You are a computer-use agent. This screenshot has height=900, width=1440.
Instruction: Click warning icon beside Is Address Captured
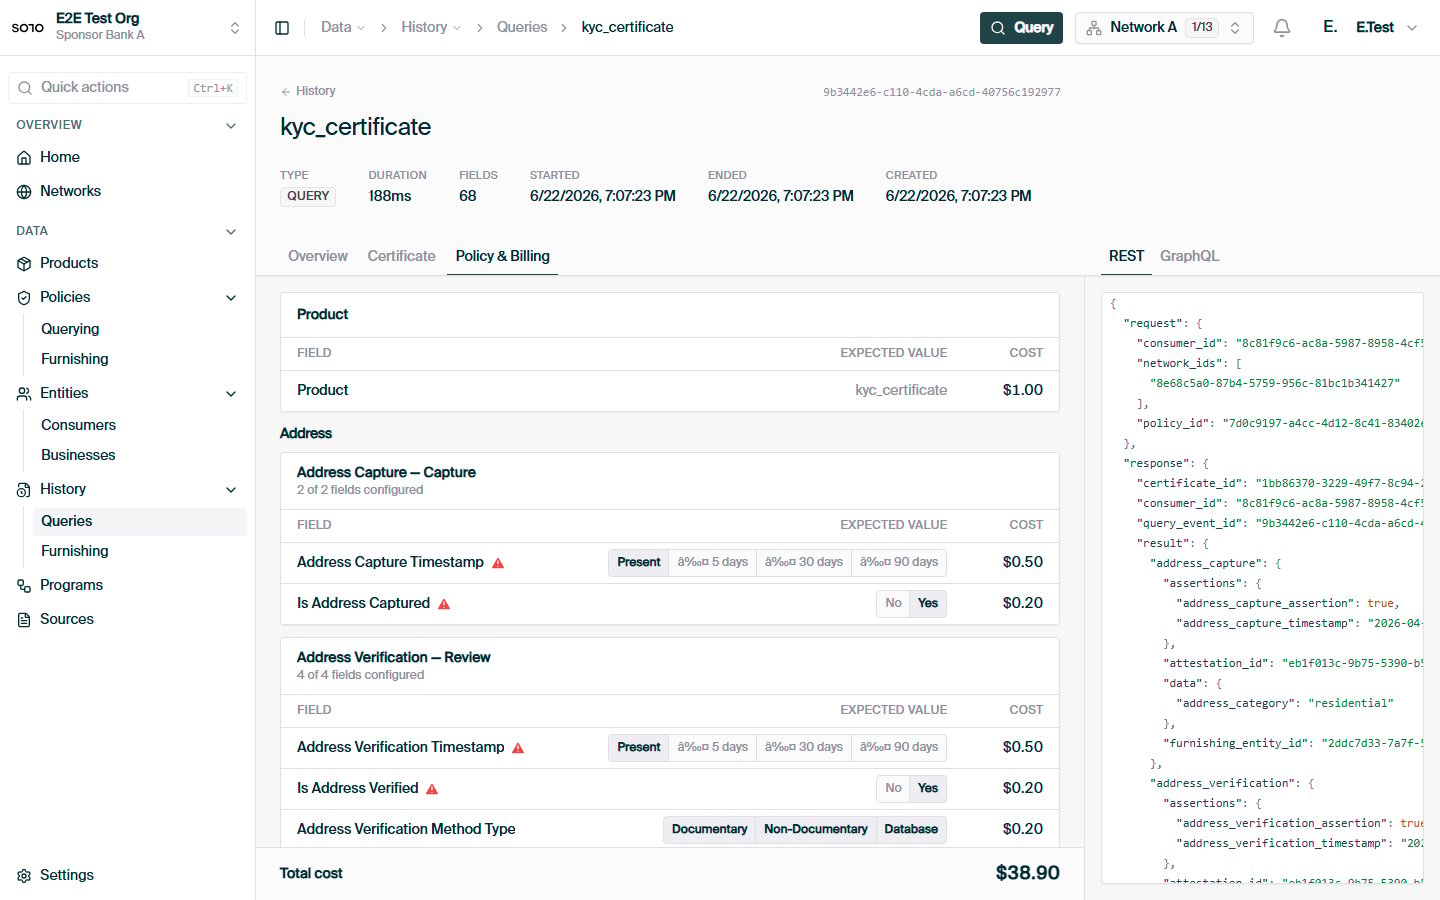coord(444,604)
